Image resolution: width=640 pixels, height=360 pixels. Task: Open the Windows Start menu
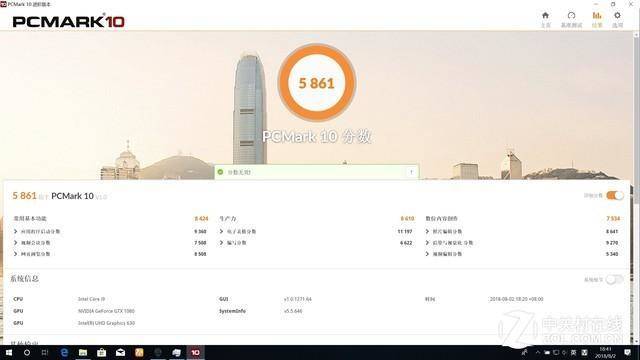[x=8, y=352]
